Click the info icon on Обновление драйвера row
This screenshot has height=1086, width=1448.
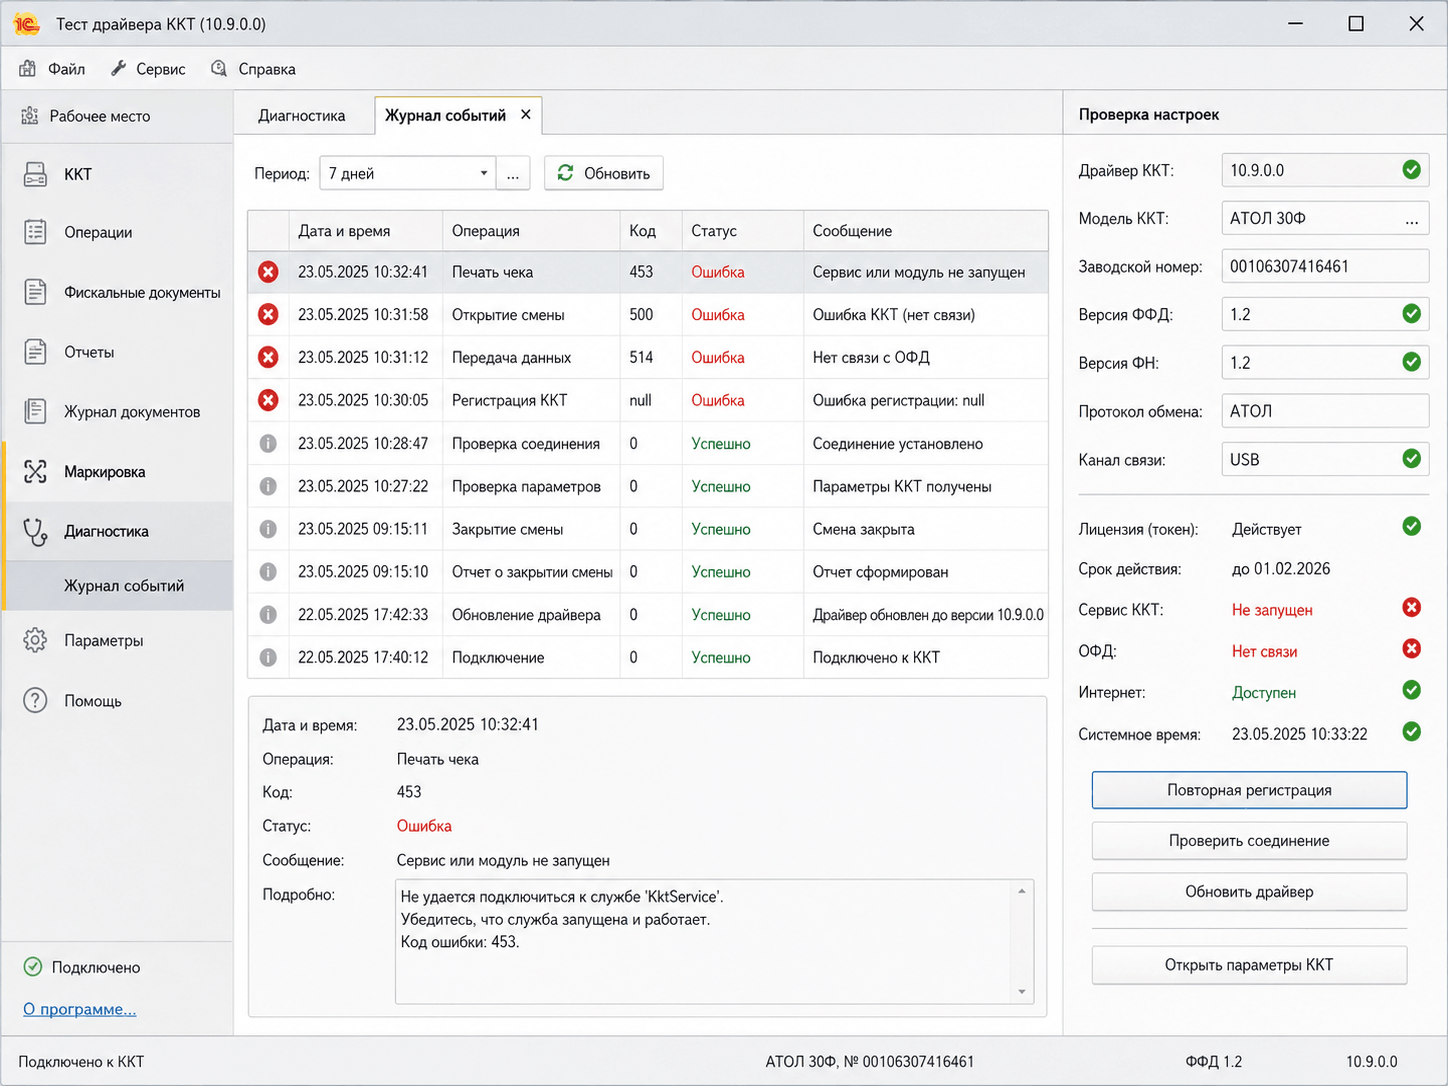point(268,615)
